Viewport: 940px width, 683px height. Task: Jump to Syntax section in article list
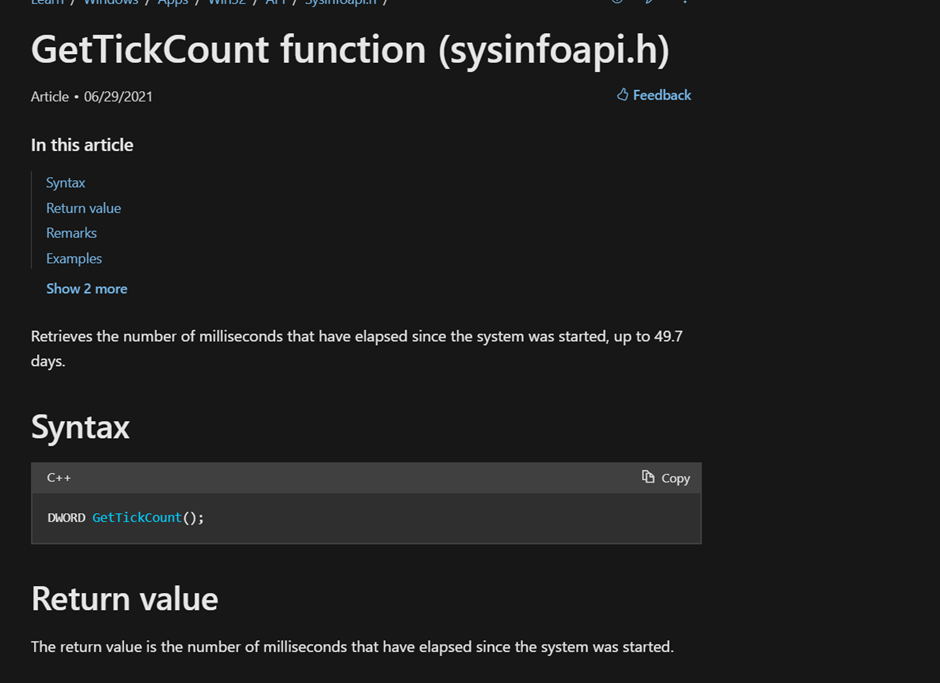(x=65, y=182)
